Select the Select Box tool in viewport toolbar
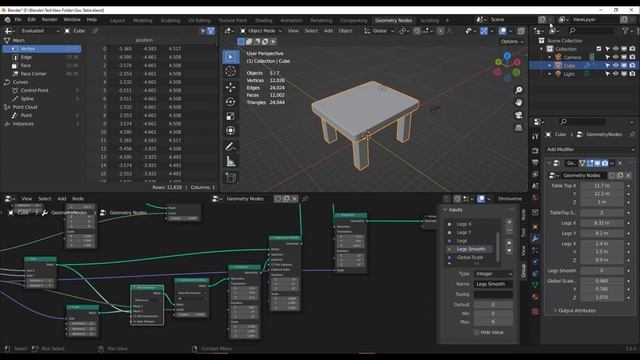This screenshot has height=360, width=640. pos(231,57)
